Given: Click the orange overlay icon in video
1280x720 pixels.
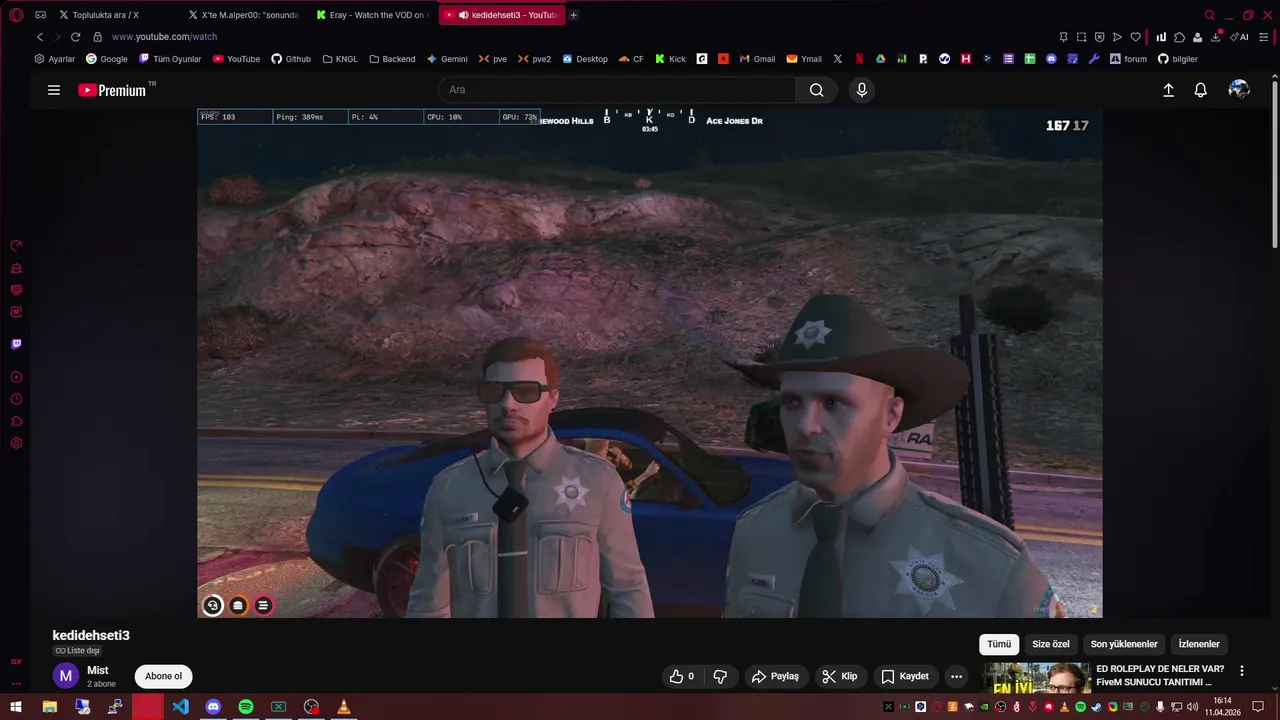Looking at the screenshot, I should tap(238, 605).
